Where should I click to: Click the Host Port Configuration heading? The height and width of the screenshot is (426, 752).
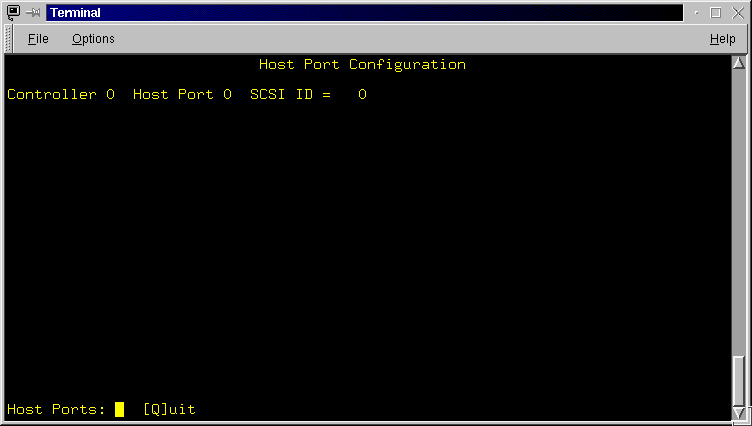[362, 64]
